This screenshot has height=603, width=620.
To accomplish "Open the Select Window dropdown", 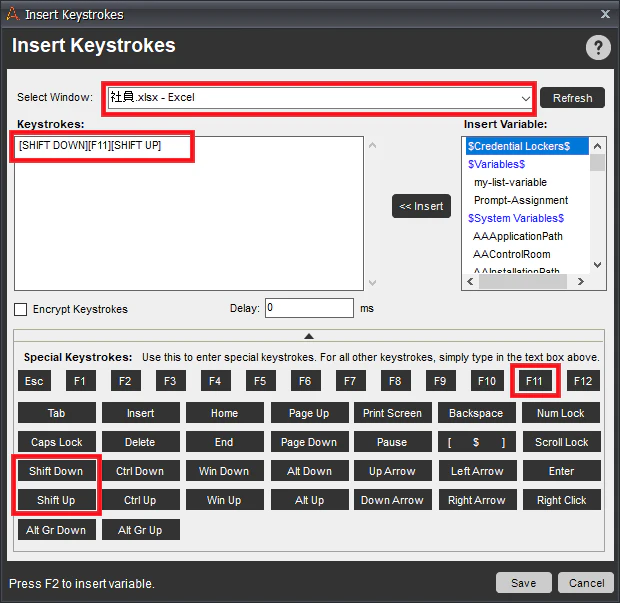I will pos(320,98).
